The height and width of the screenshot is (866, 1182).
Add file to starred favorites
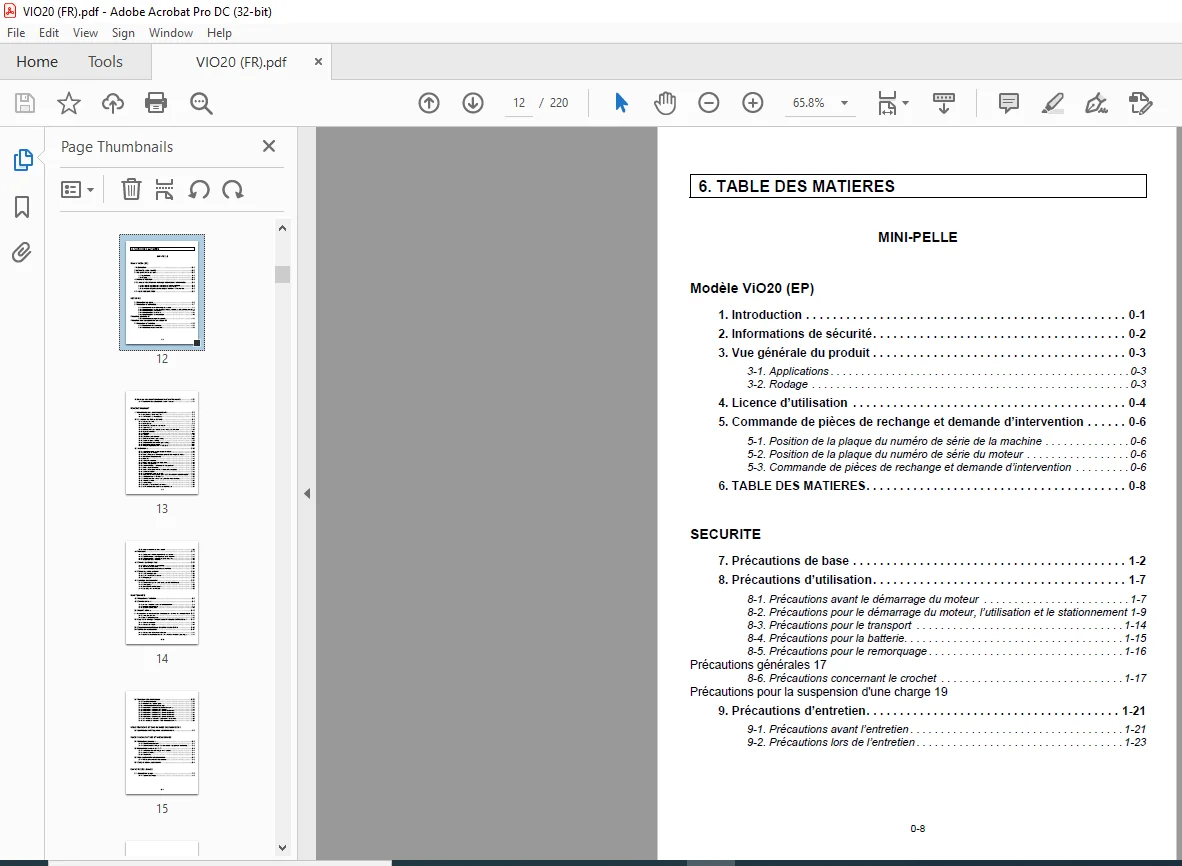(x=69, y=103)
